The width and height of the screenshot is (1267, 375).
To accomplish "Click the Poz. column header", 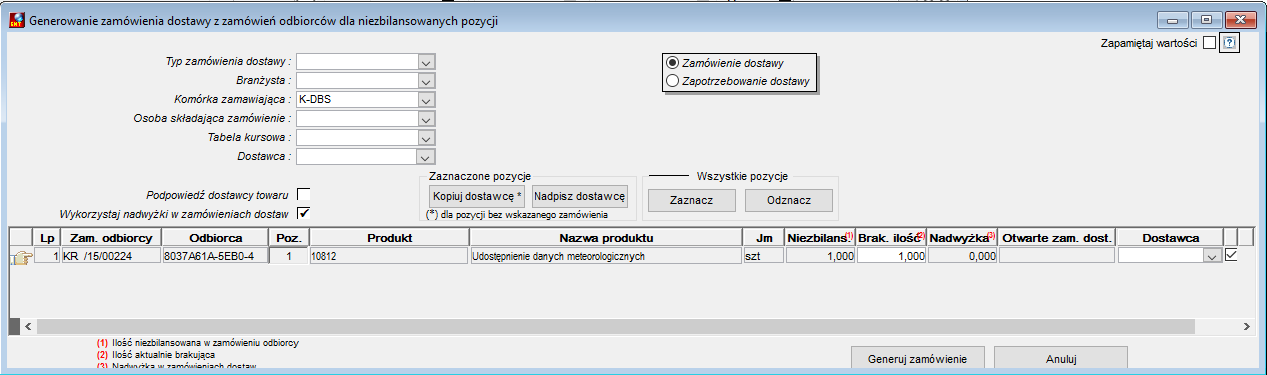I will point(289,238).
